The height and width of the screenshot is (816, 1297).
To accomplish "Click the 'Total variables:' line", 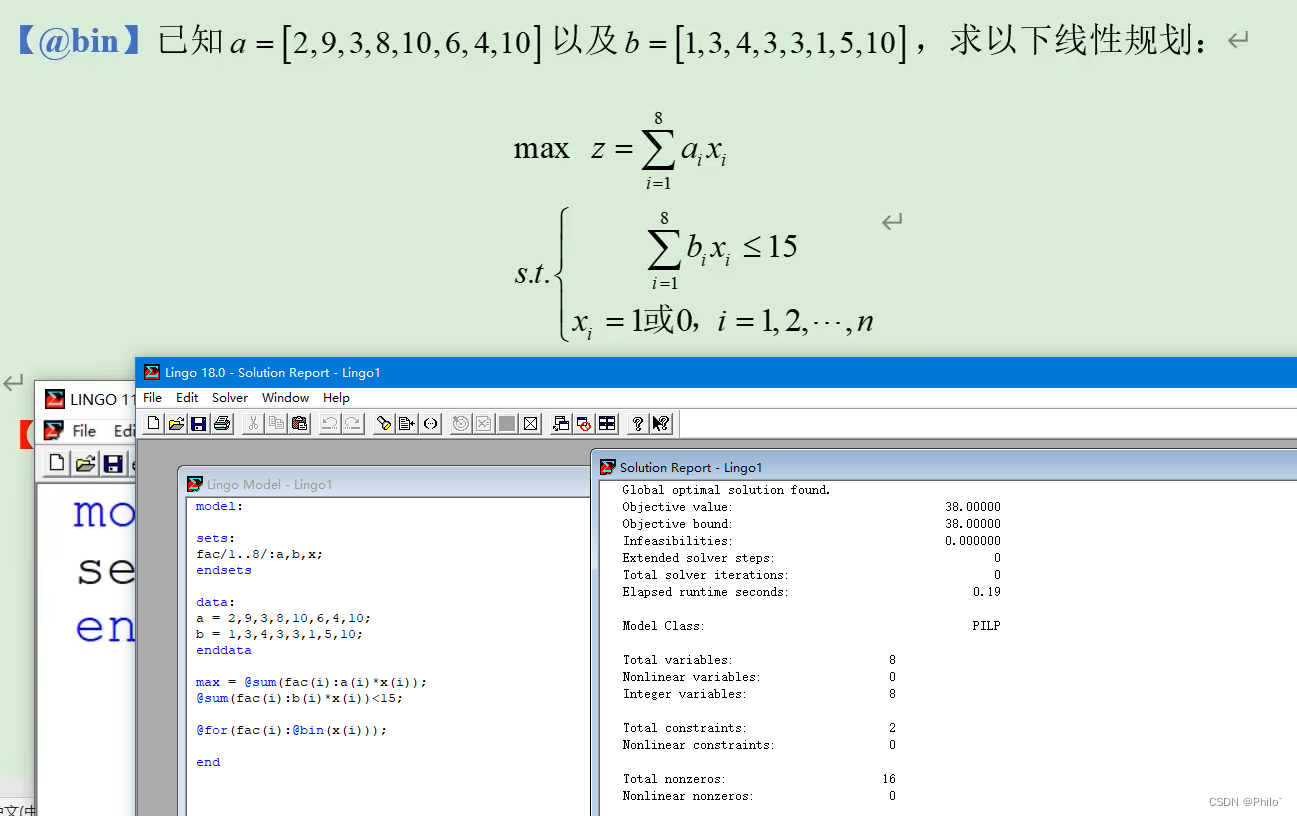I will (x=759, y=660).
